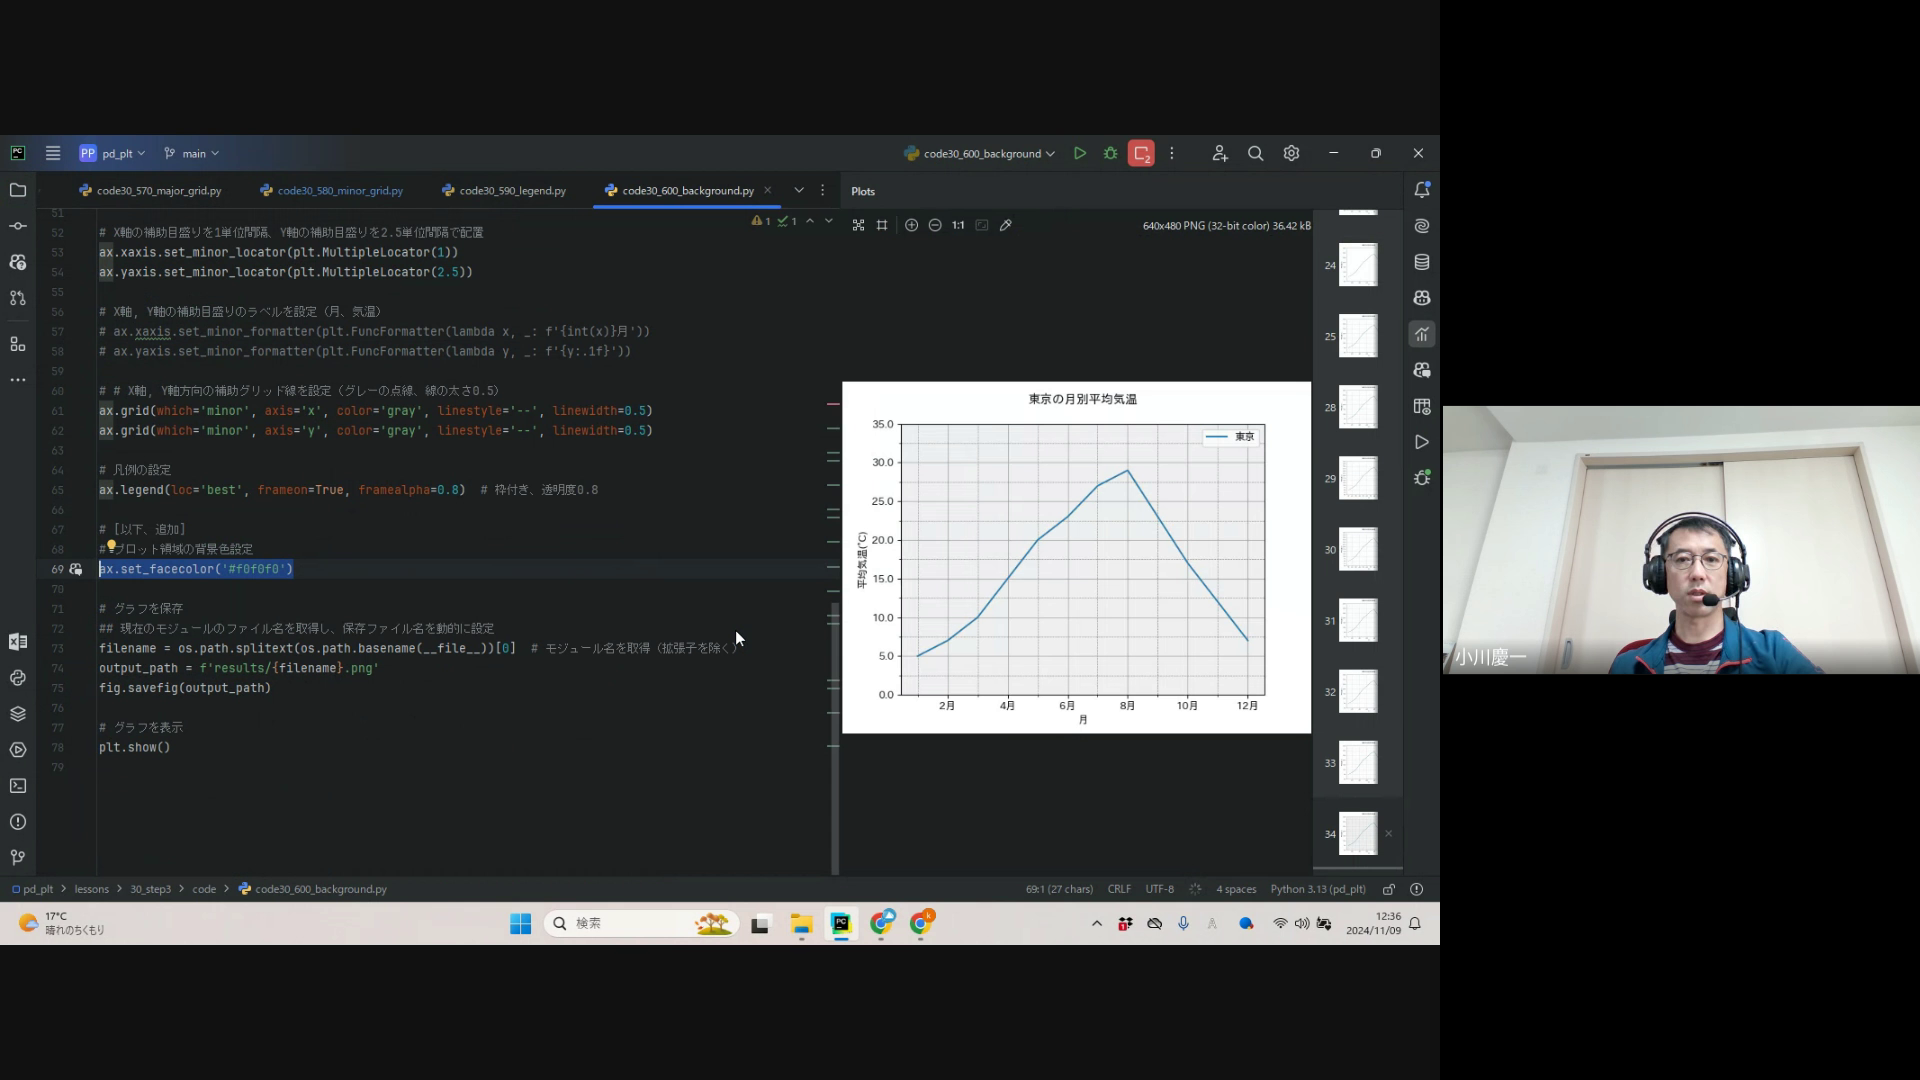The width and height of the screenshot is (1920, 1080).
Task: Select plot thumbnail number 30
Action: coord(1358,549)
